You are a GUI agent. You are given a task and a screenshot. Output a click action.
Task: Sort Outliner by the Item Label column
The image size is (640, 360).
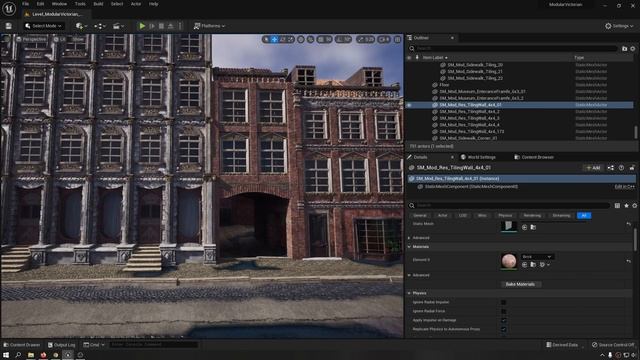(x=435, y=58)
